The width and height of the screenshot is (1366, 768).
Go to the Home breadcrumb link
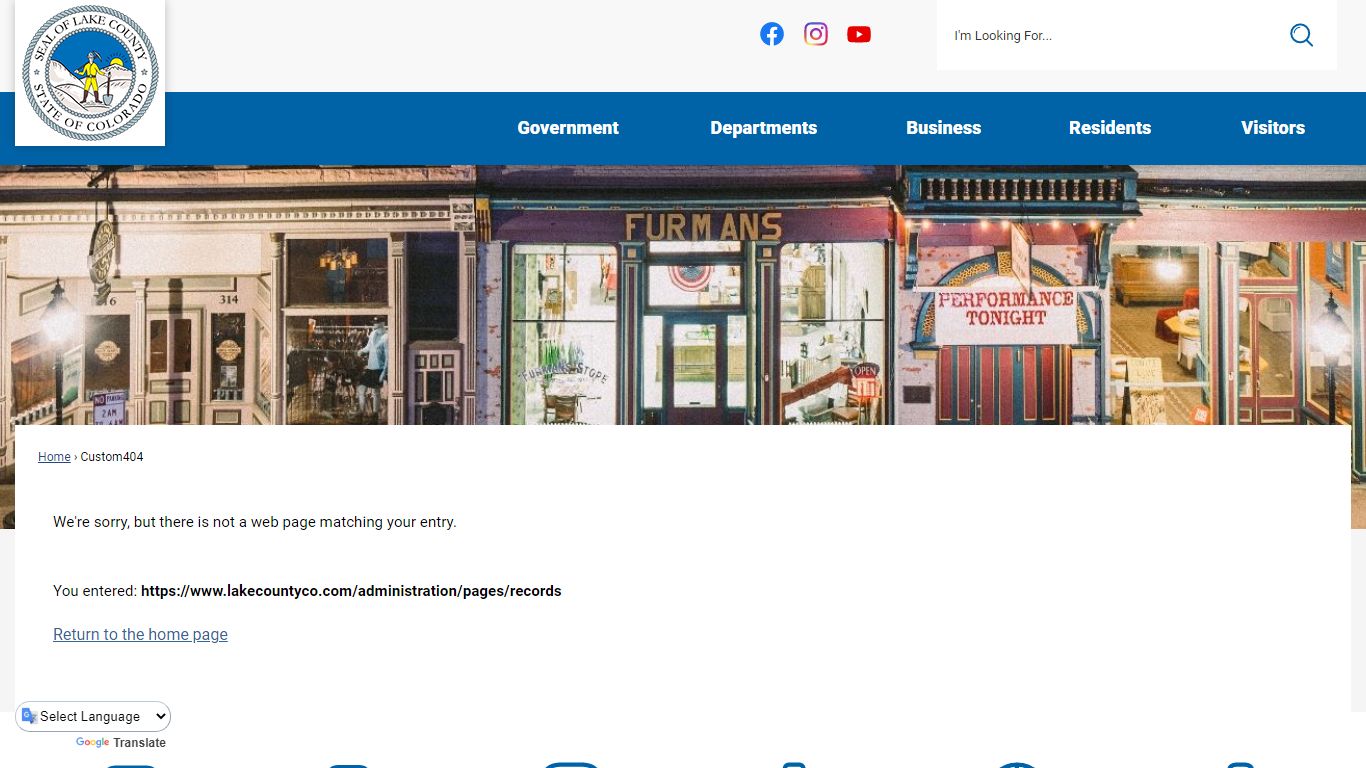pos(54,457)
